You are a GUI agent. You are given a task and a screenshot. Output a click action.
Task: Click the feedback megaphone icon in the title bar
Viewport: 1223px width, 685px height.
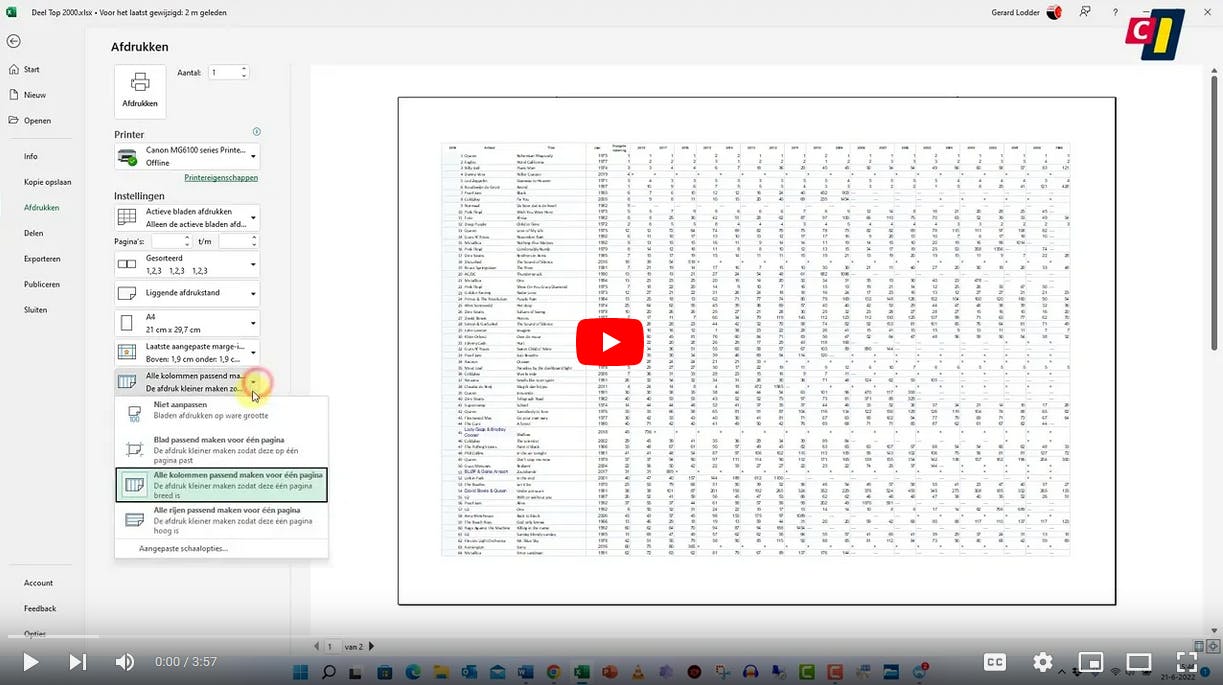[1085, 12]
